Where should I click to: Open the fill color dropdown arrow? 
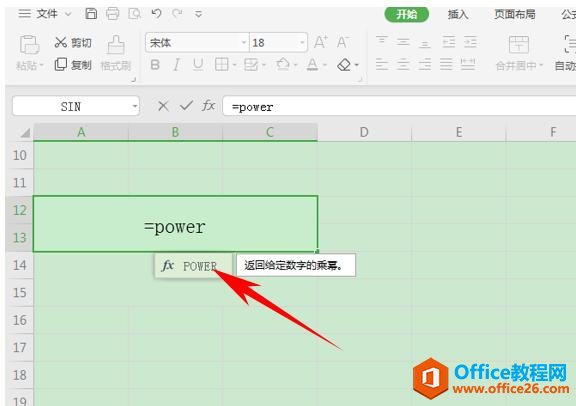click(295, 65)
